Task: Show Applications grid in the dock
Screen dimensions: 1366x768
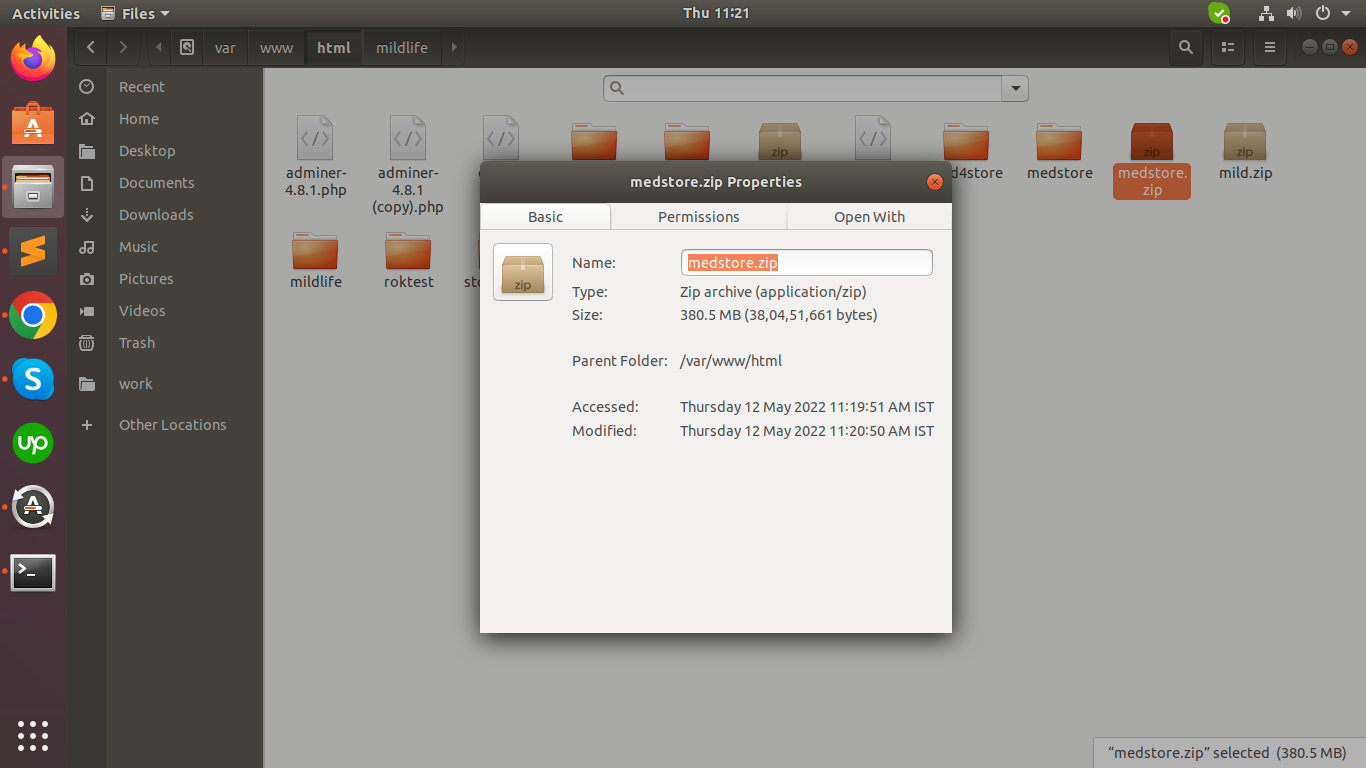Action: pos(33,735)
